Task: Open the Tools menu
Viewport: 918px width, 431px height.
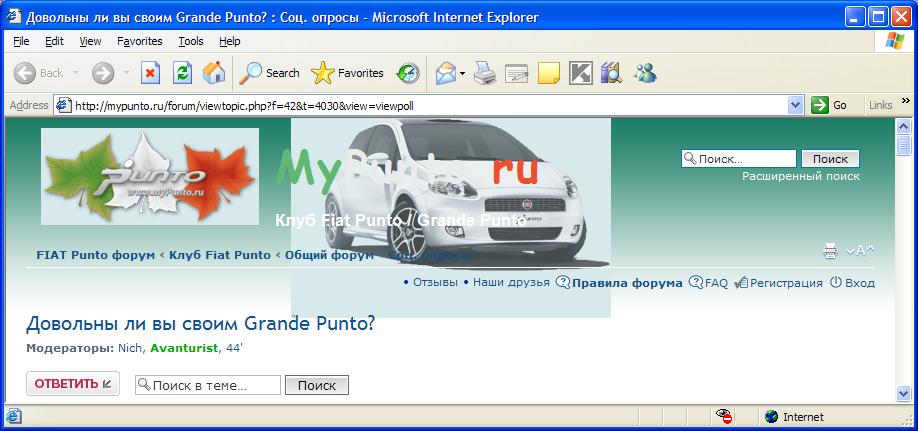Action: point(191,41)
